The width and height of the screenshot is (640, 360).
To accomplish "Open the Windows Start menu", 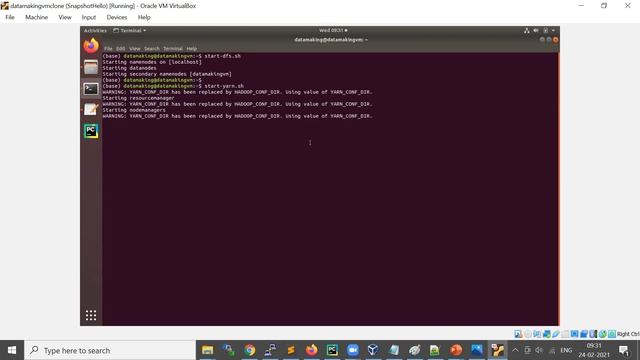I will point(12,350).
